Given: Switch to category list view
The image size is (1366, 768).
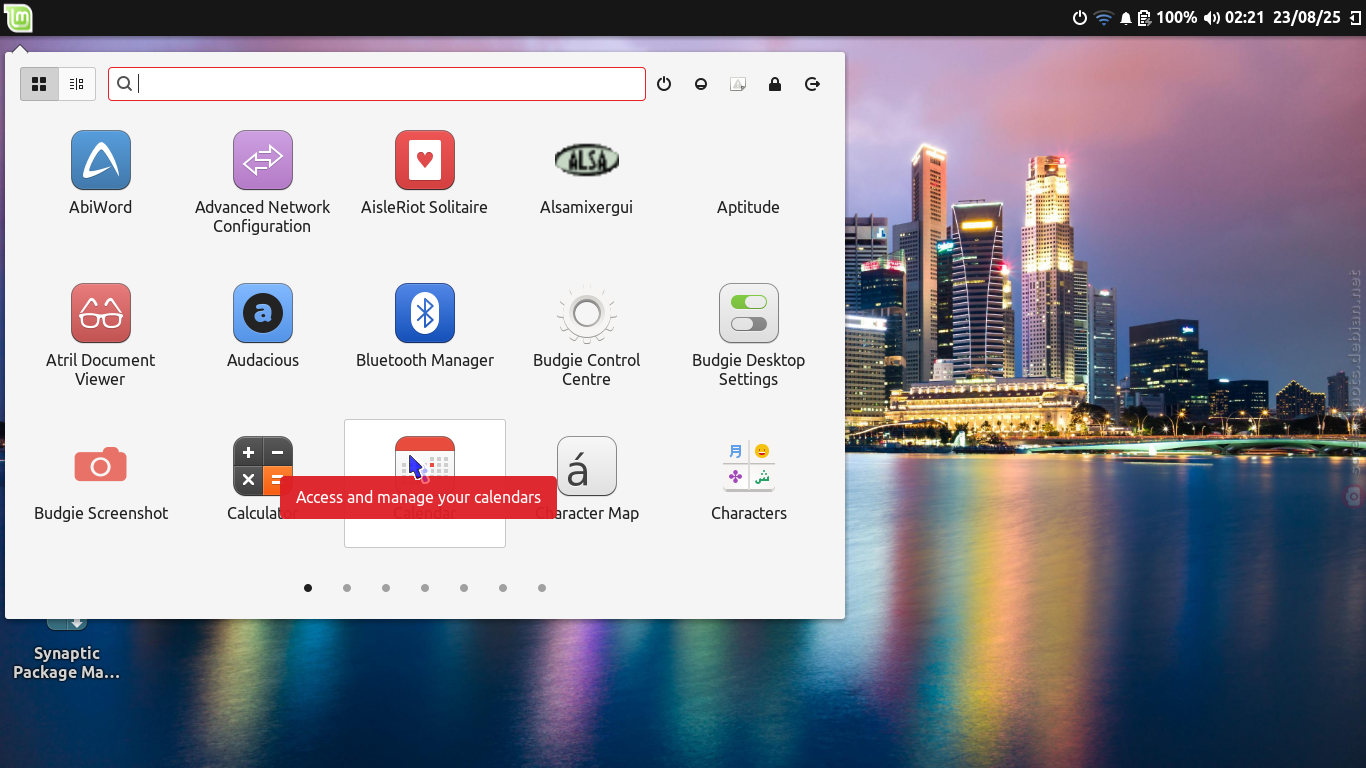Looking at the screenshot, I should point(77,84).
